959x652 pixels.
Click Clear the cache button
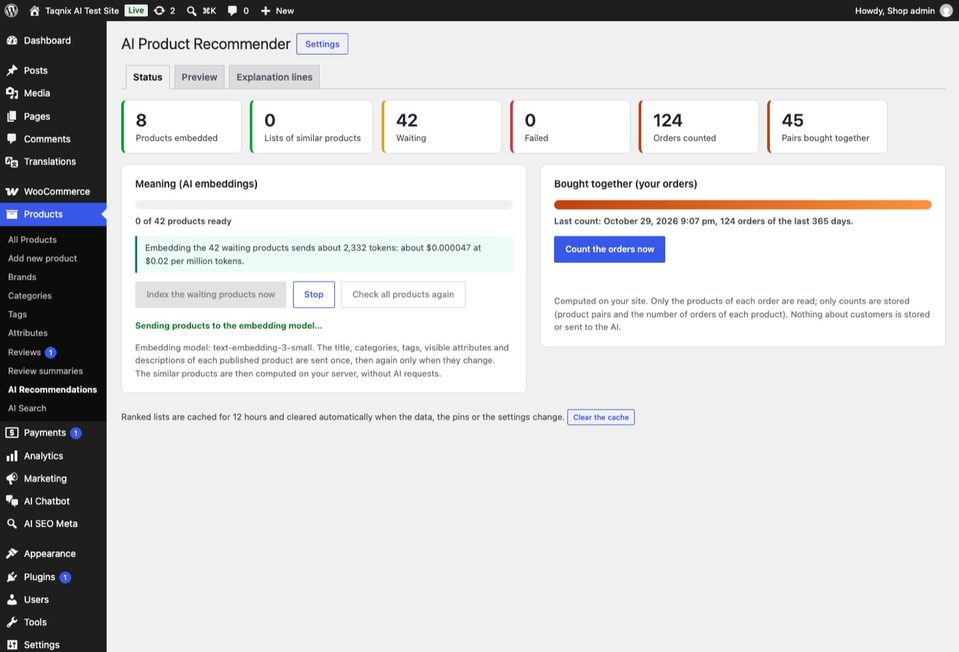coord(601,417)
